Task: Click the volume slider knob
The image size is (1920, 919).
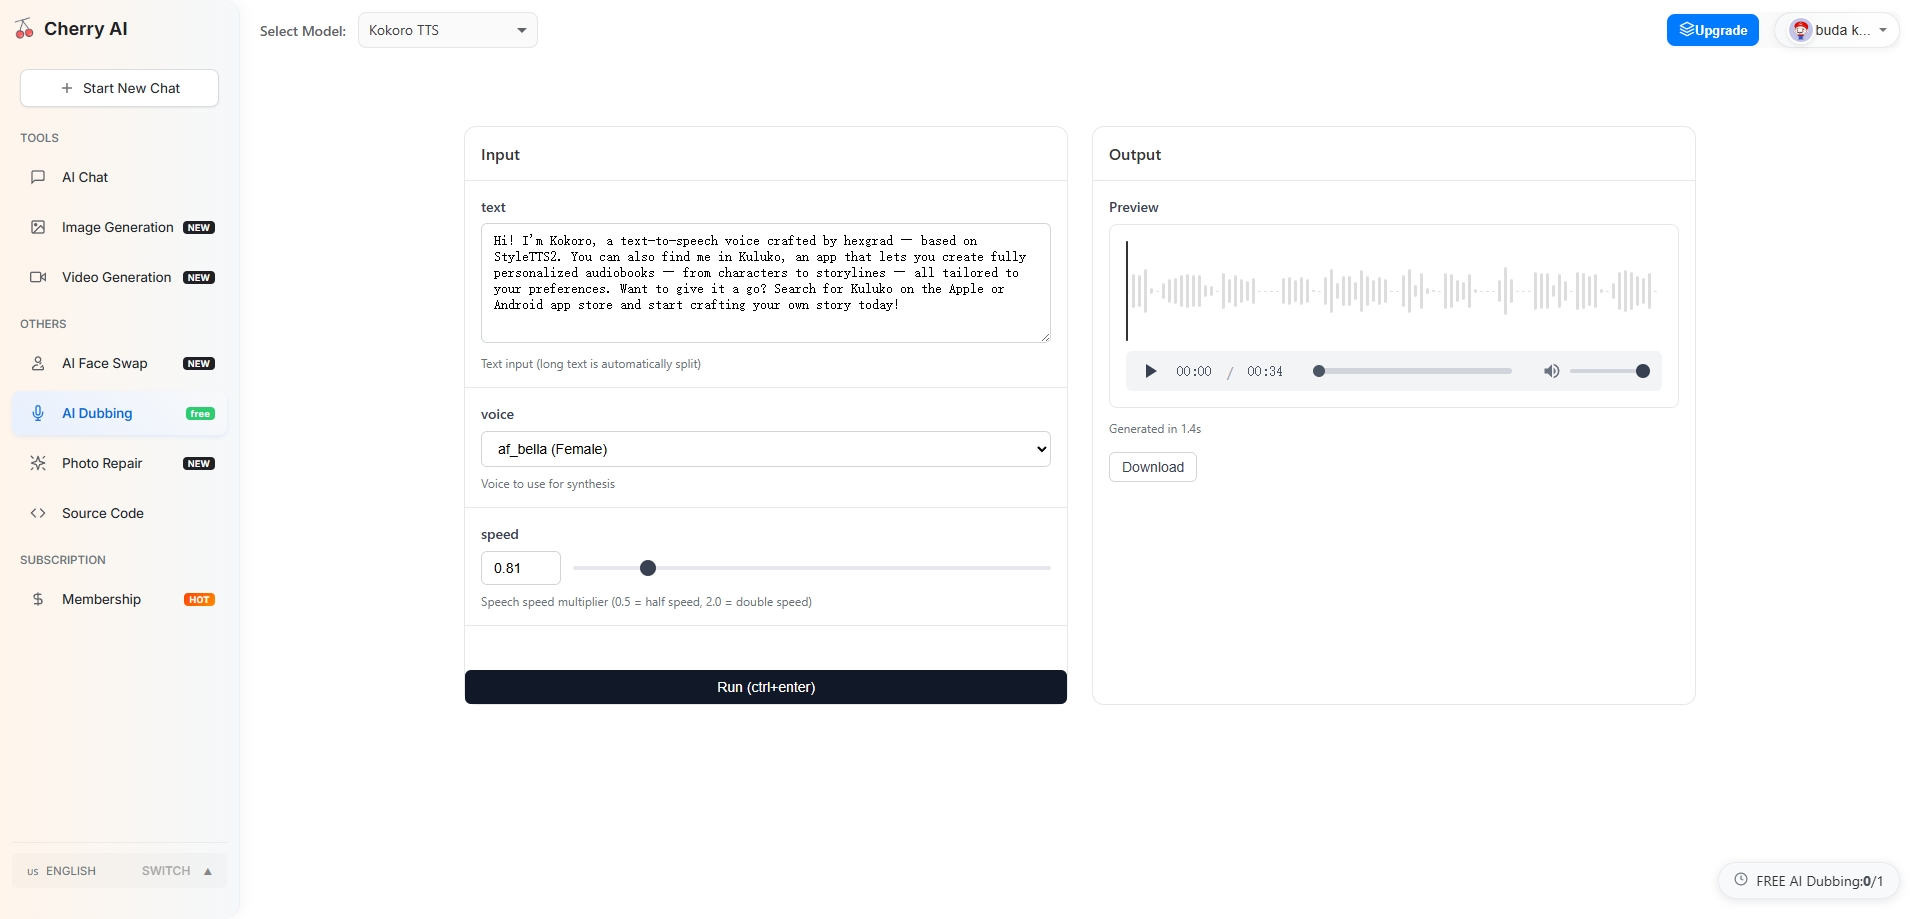Action: [x=1642, y=371]
